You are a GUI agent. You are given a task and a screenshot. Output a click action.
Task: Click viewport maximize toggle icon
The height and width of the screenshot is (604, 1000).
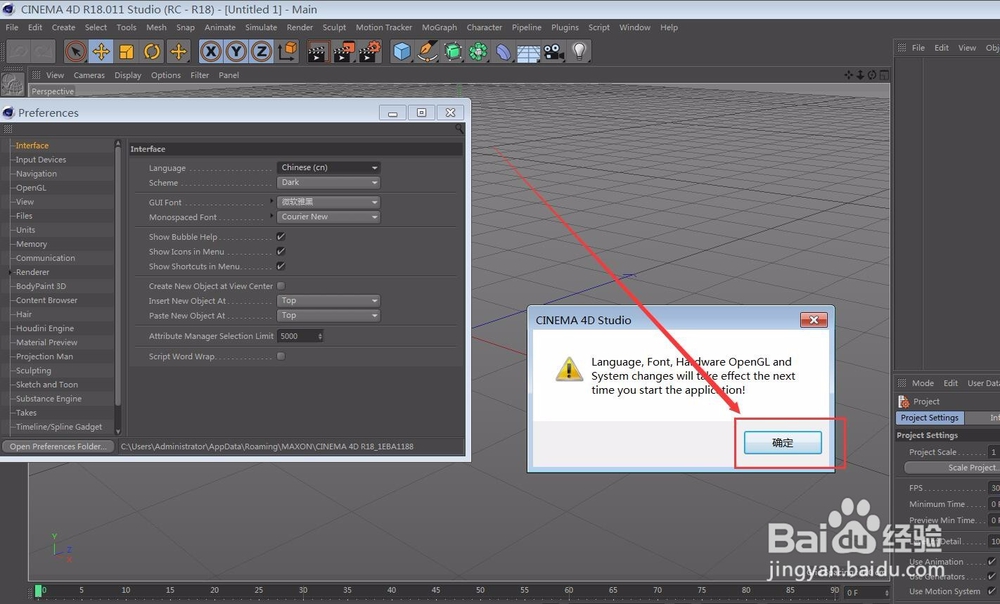[884, 75]
